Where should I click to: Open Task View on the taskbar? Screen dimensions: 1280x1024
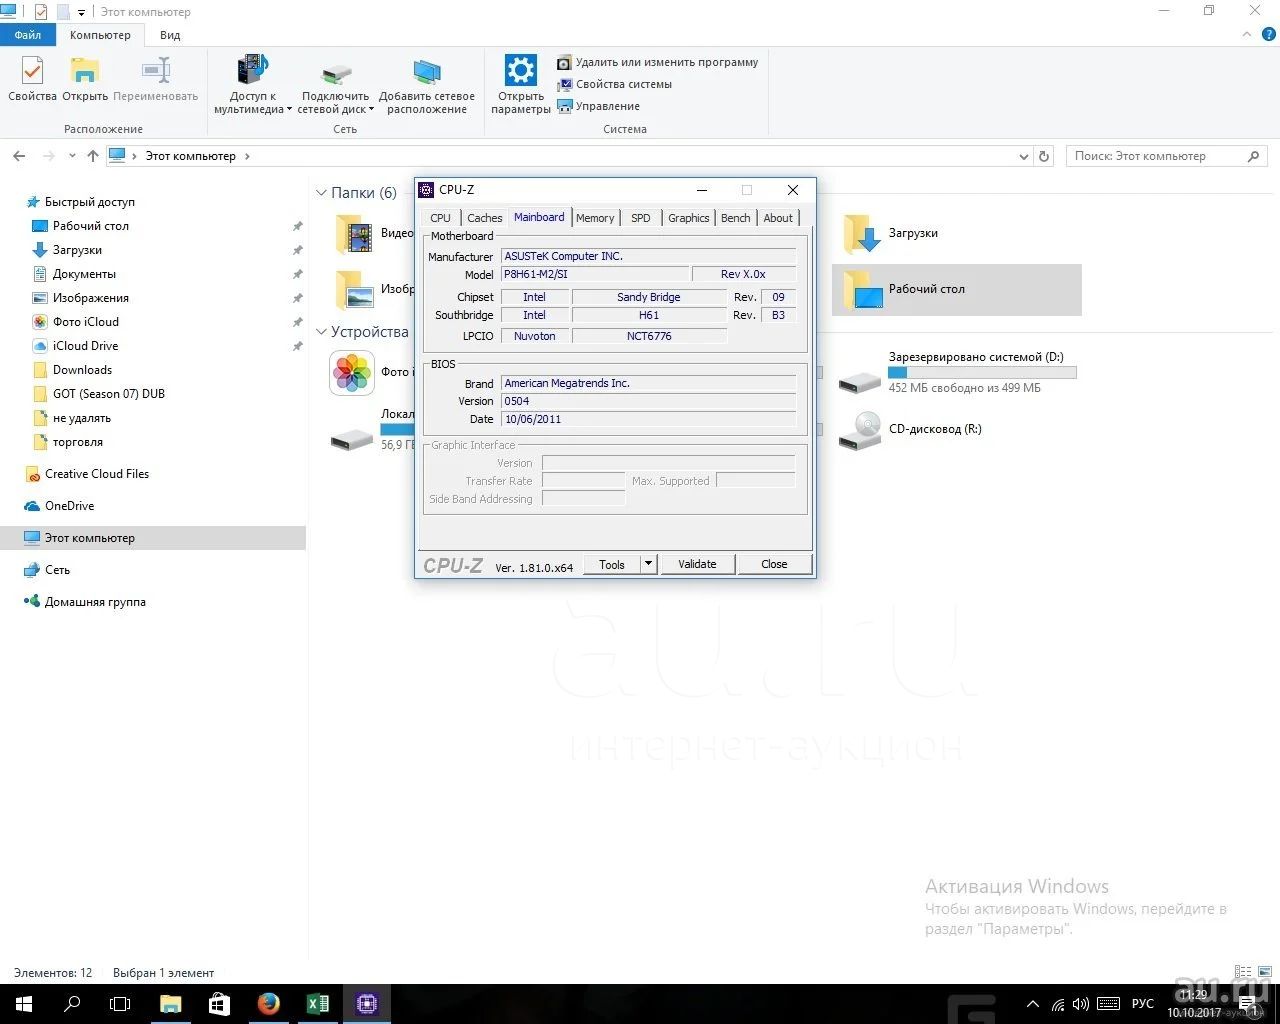[120, 1004]
